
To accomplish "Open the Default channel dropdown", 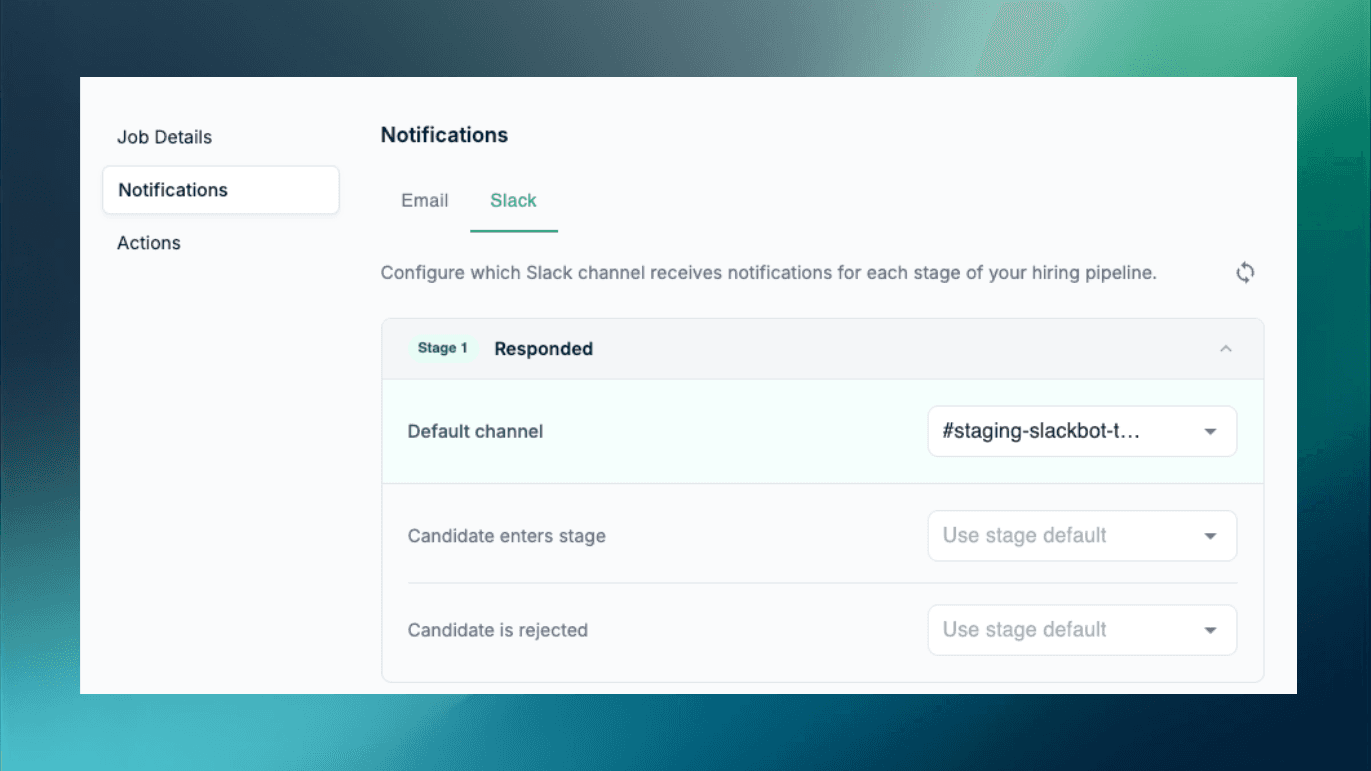I will (x=1082, y=431).
